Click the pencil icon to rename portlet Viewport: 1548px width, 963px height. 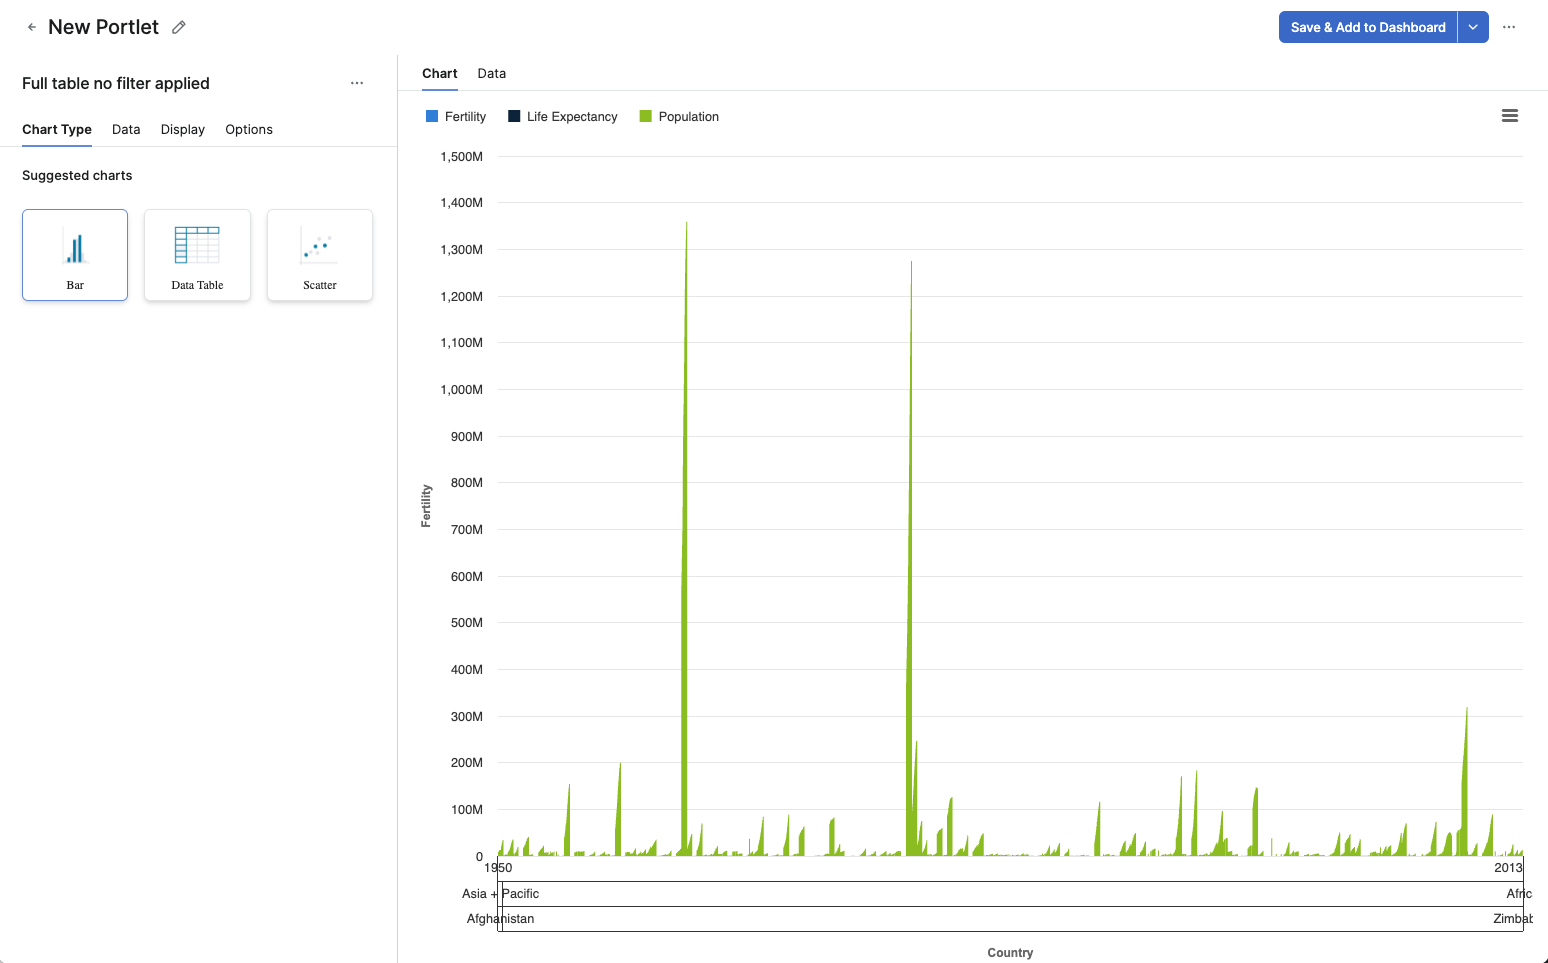click(x=179, y=27)
